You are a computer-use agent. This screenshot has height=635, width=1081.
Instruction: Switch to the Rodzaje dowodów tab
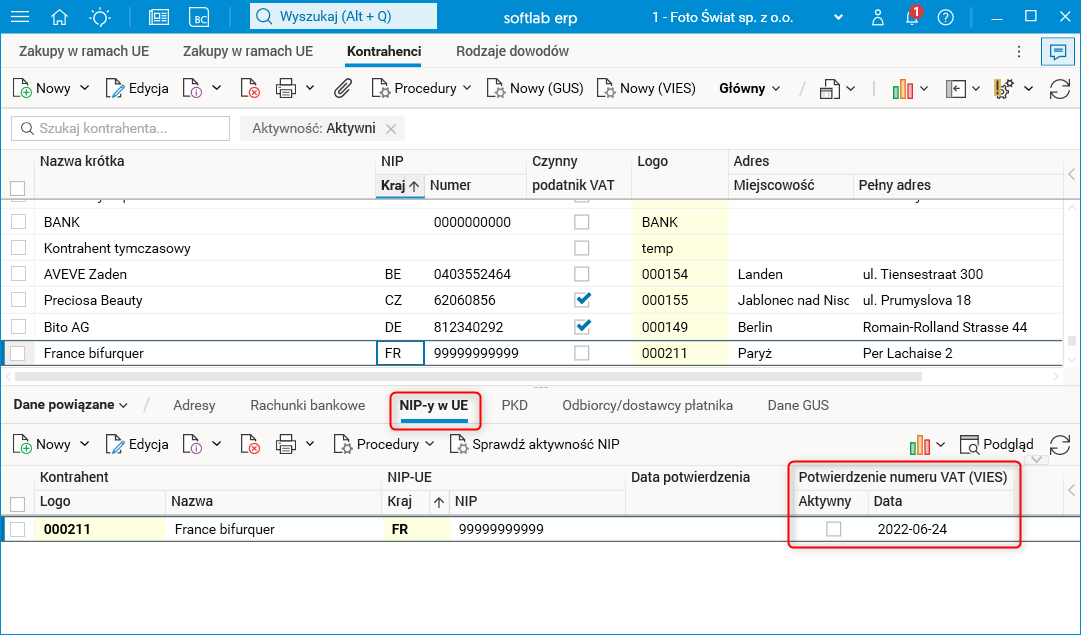click(x=512, y=51)
